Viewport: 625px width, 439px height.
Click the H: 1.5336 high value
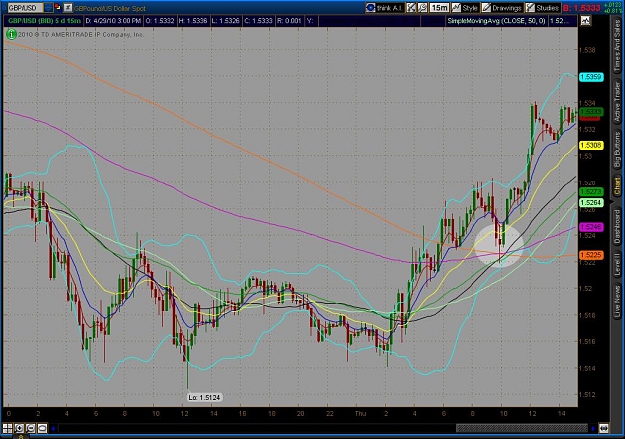(193, 21)
